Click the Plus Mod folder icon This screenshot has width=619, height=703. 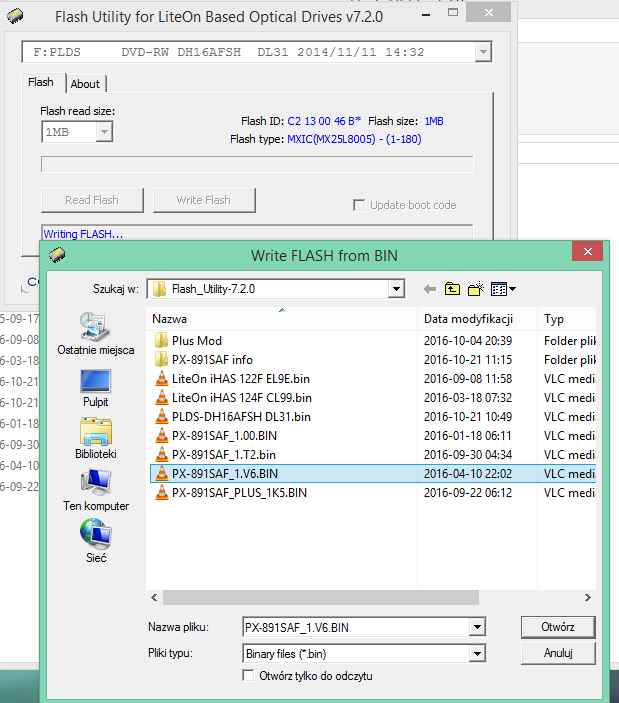(x=161, y=341)
